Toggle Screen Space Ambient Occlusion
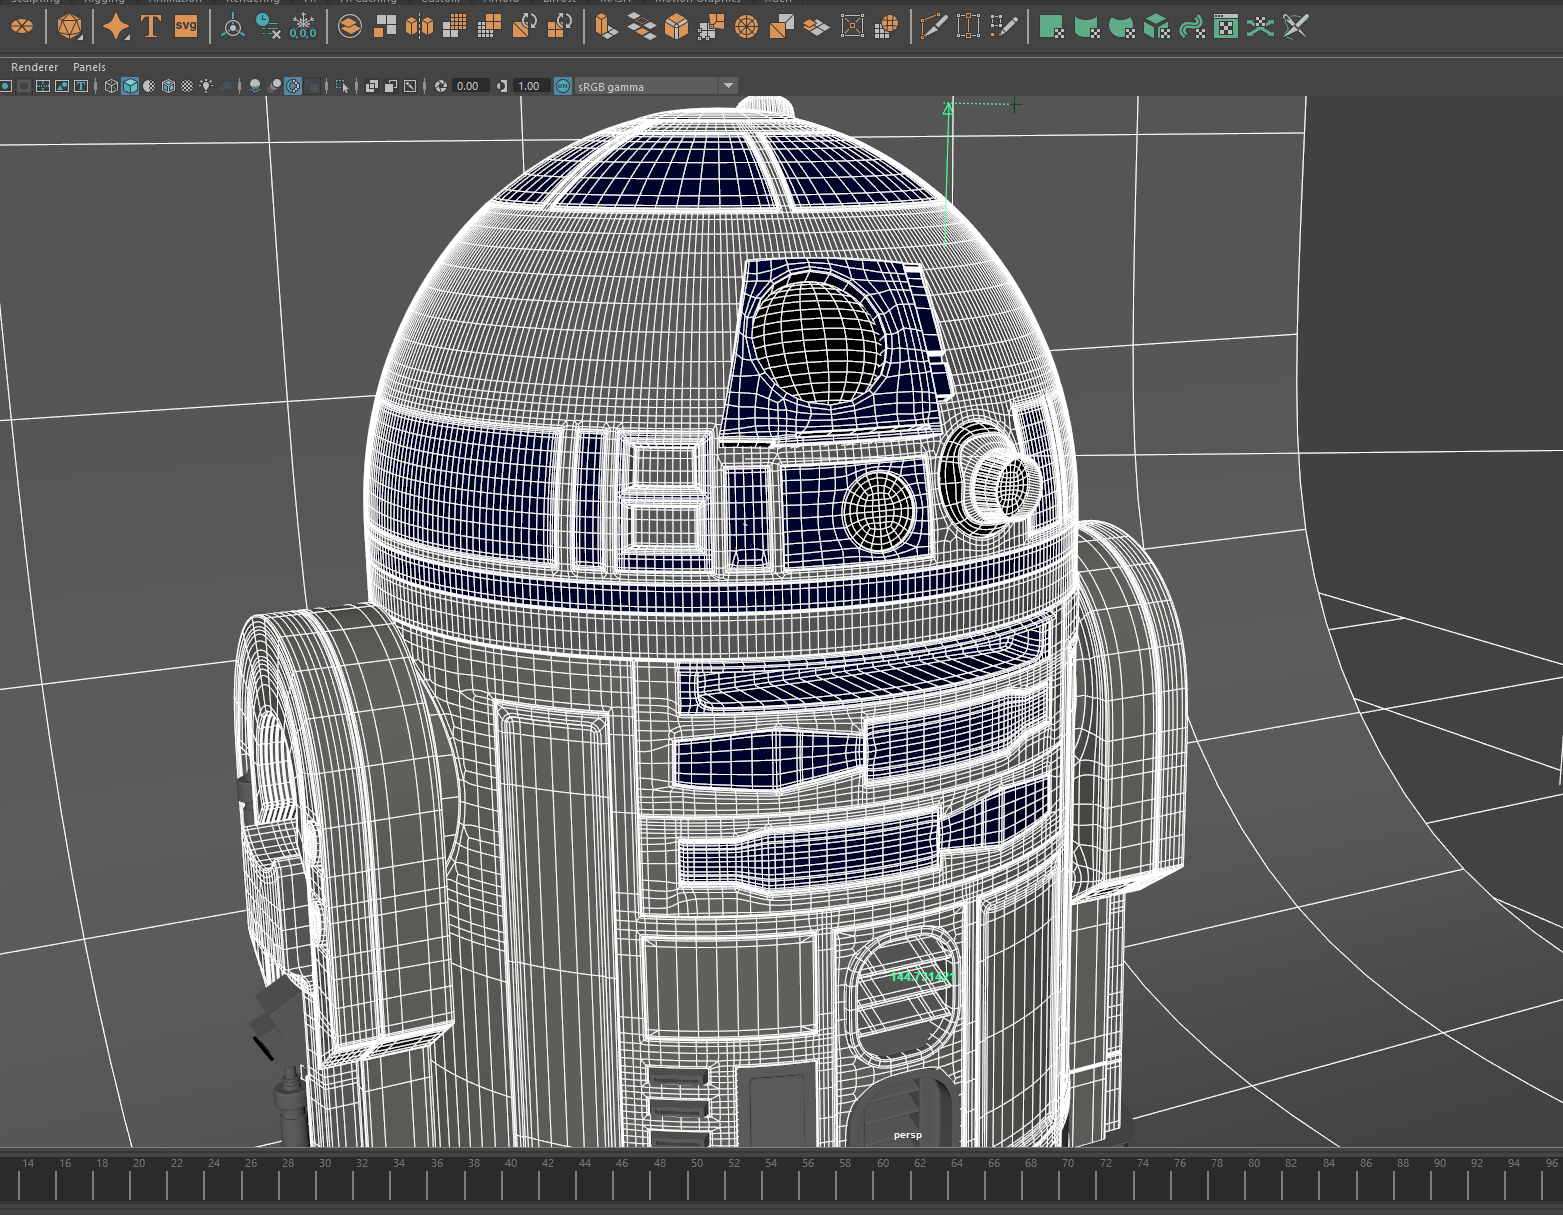 coord(253,86)
